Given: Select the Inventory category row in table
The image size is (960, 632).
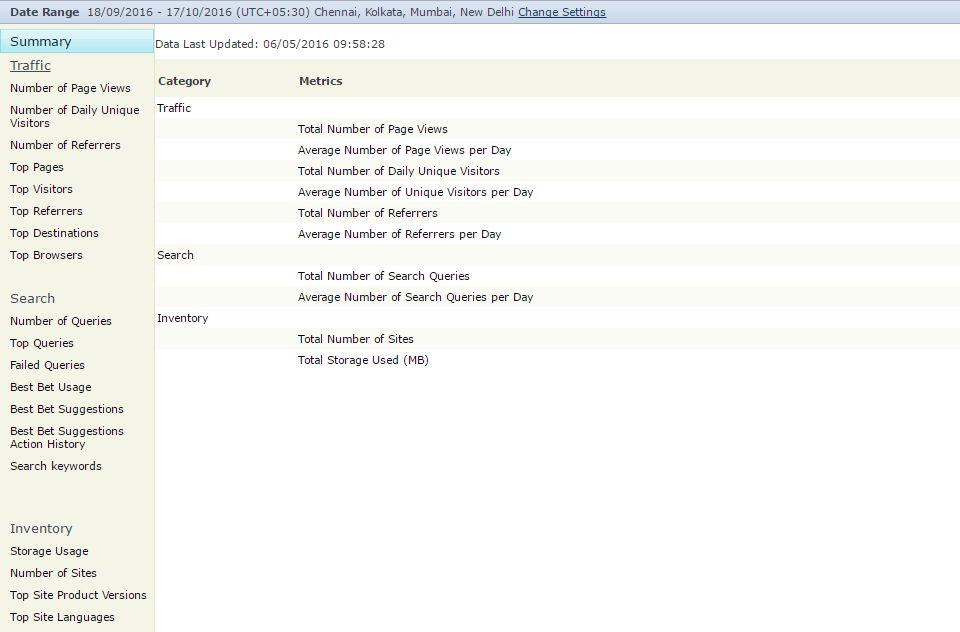Looking at the screenshot, I should pyautogui.click(x=557, y=318).
